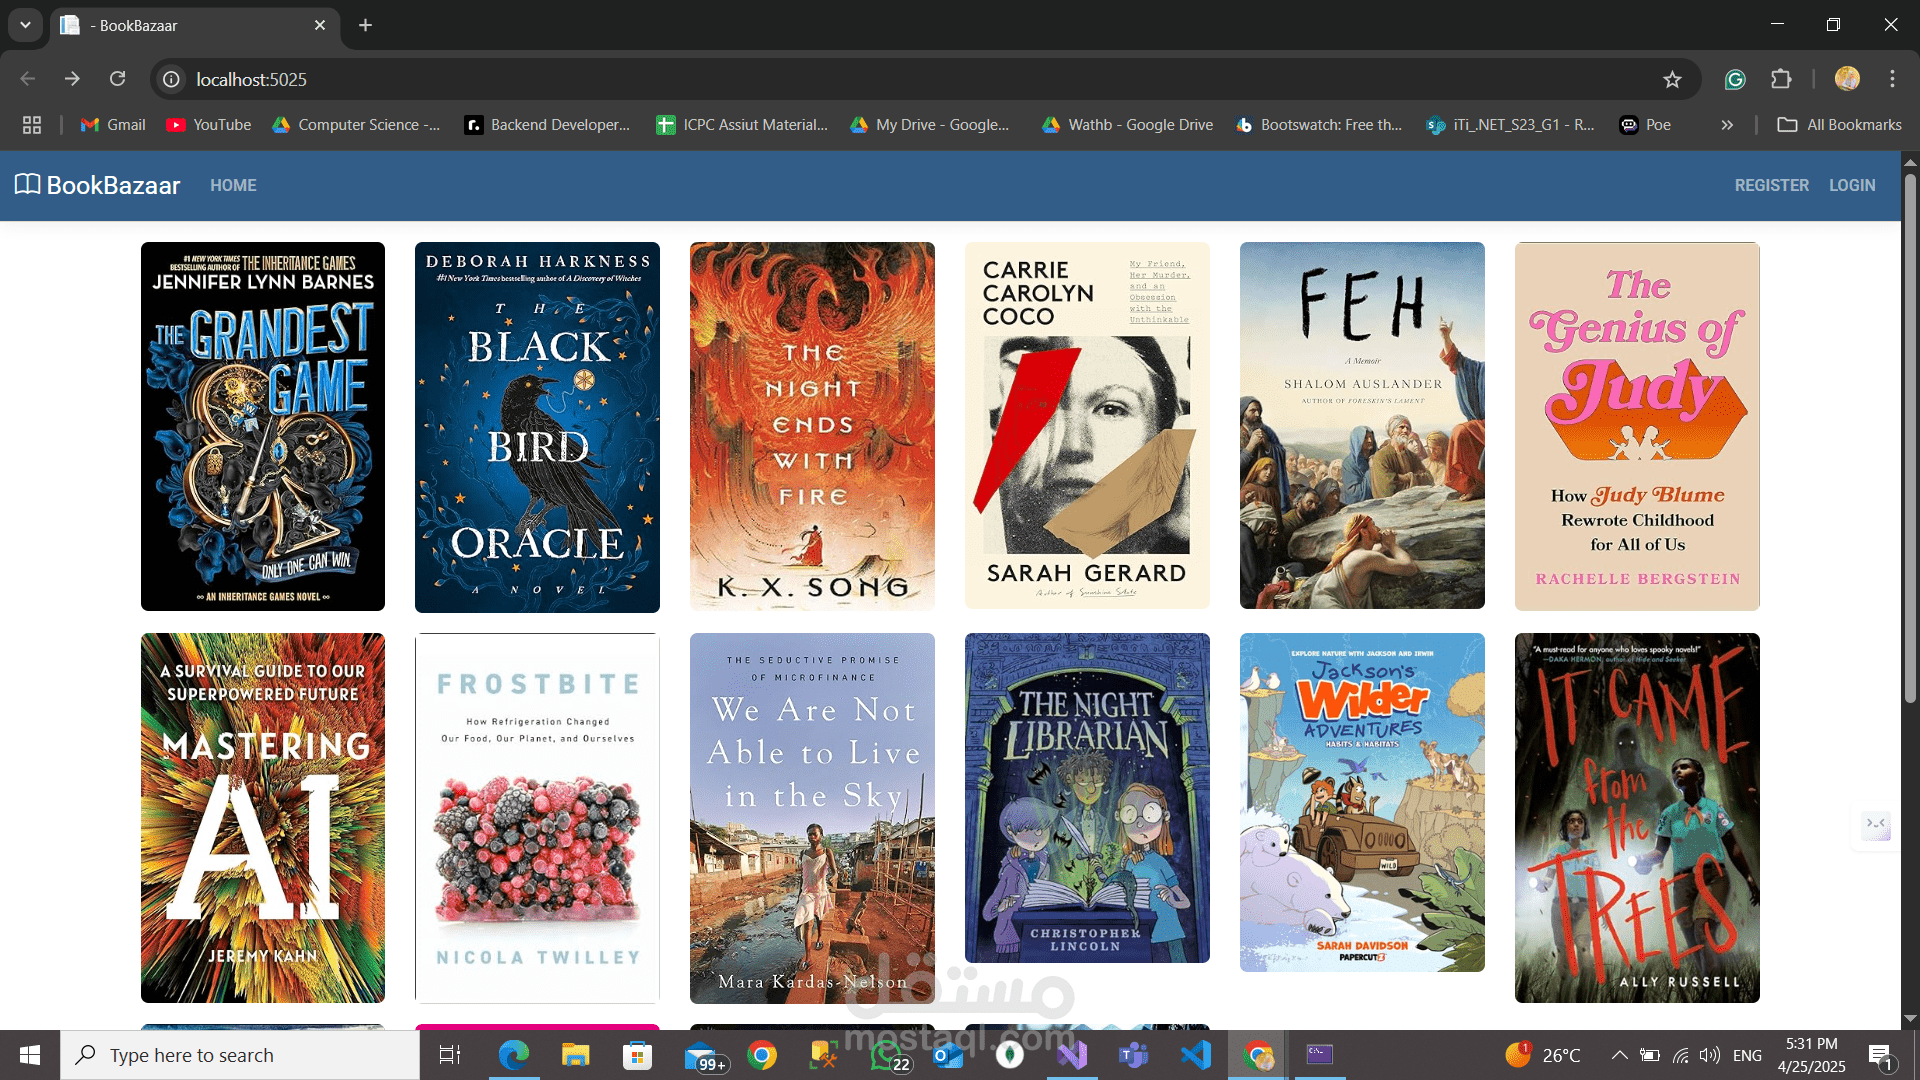The width and height of the screenshot is (1920, 1080).
Task: Go back to previous page
Action: point(28,79)
